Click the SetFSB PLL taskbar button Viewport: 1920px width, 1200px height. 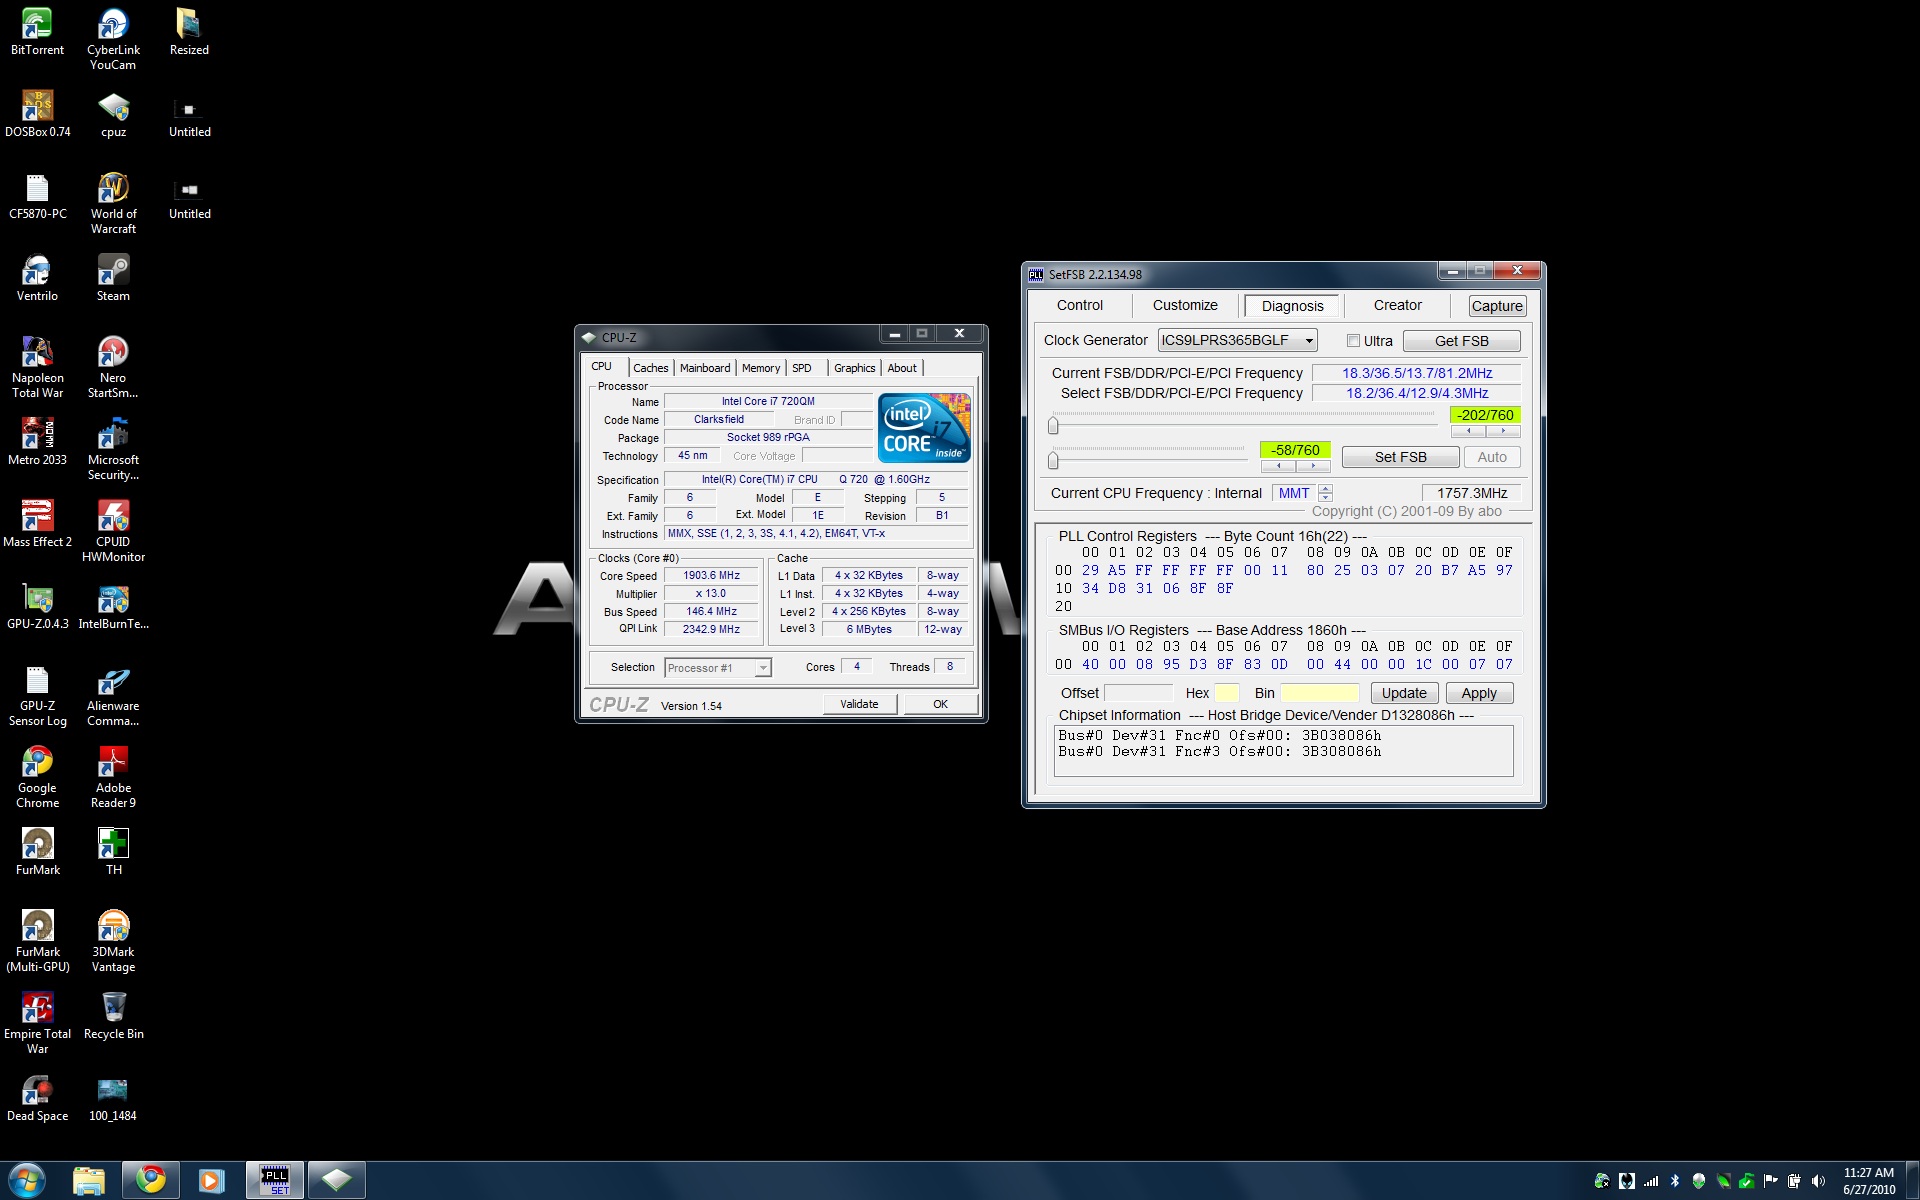tap(275, 1180)
